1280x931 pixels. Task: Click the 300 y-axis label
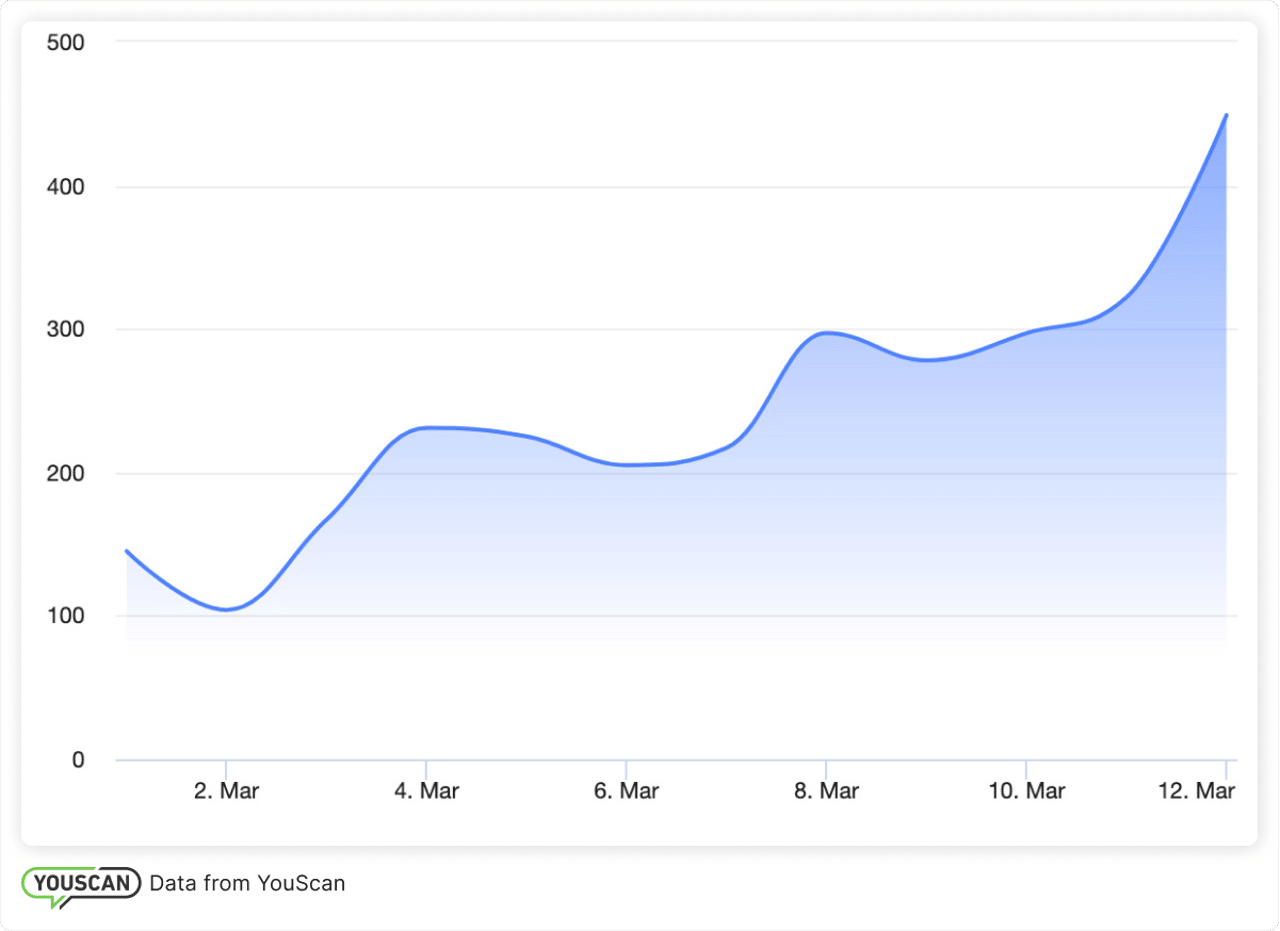click(65, 330)
